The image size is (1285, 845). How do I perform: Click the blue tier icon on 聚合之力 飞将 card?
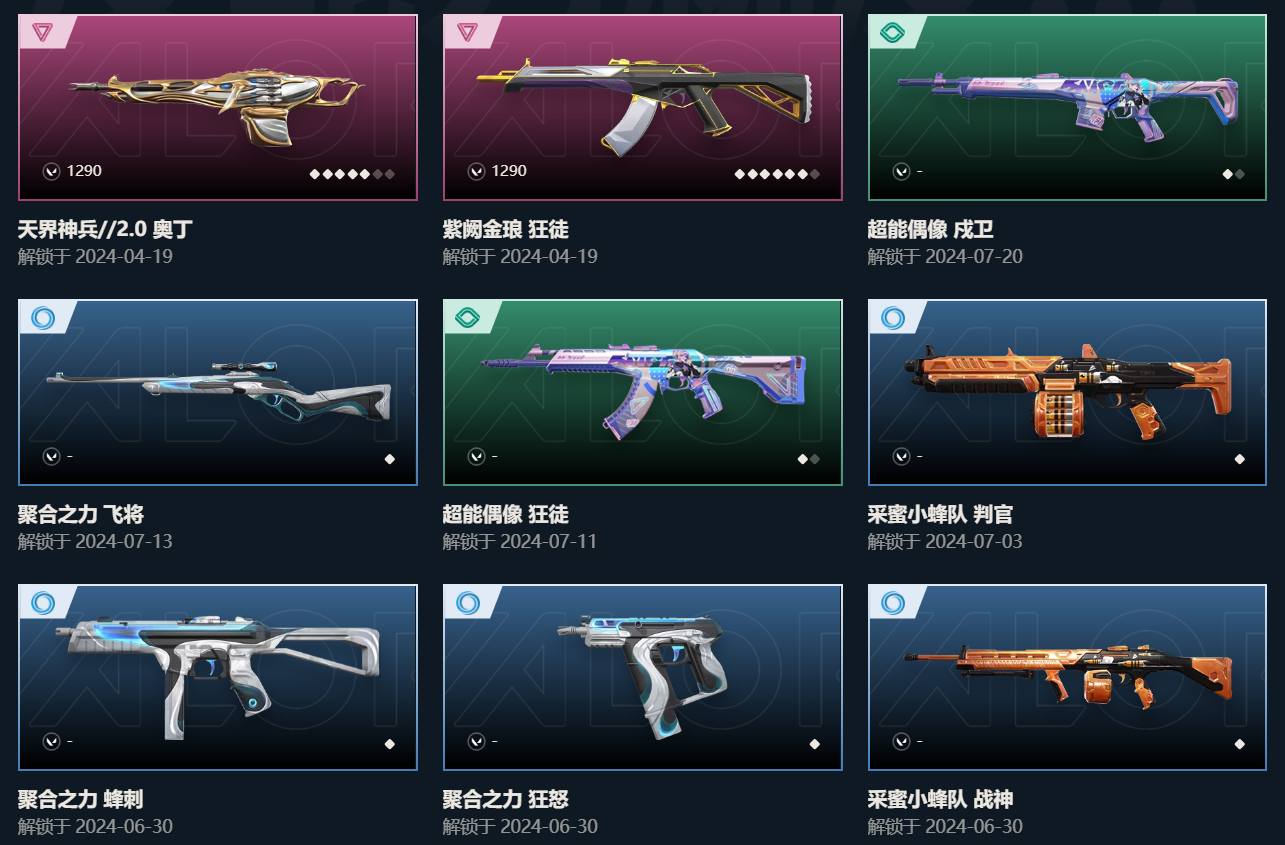tap(43, 318)
